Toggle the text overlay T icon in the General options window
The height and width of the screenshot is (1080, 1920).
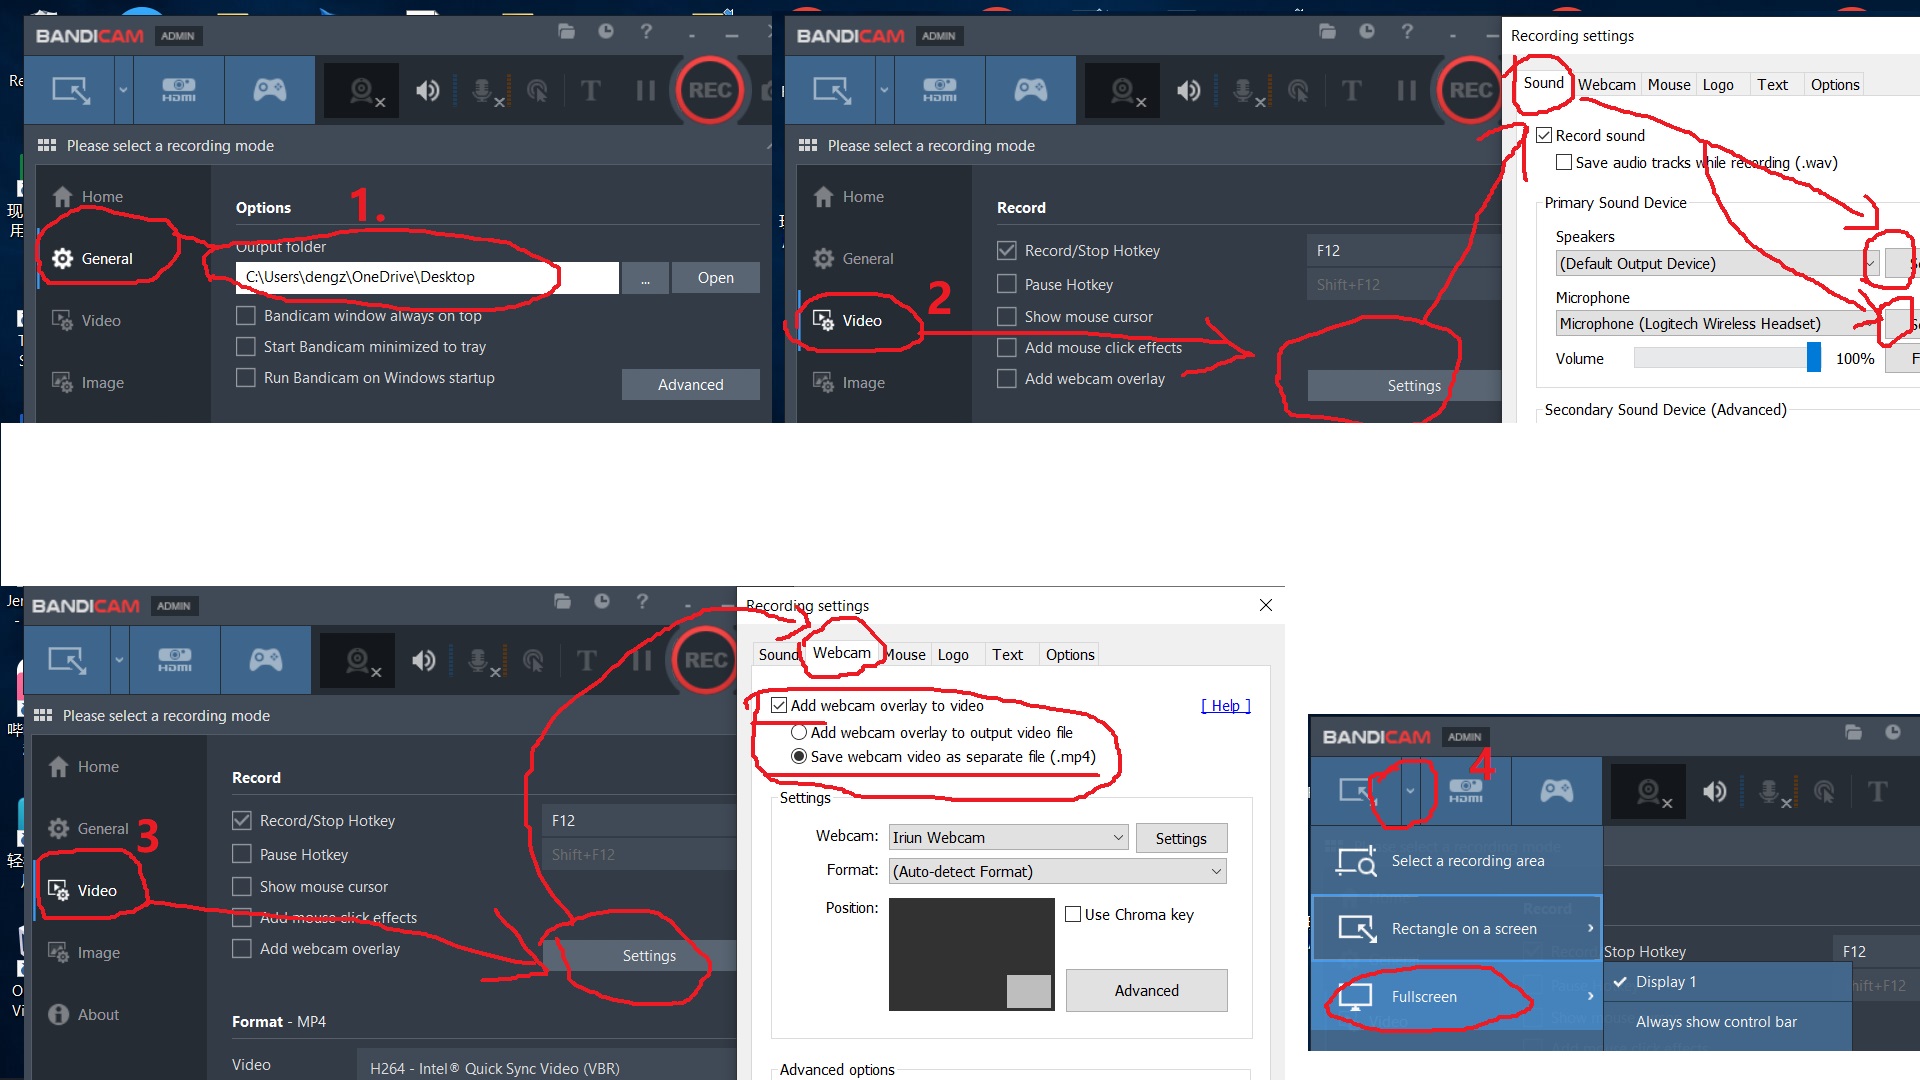pyautogui.click(x=591, y=91)
